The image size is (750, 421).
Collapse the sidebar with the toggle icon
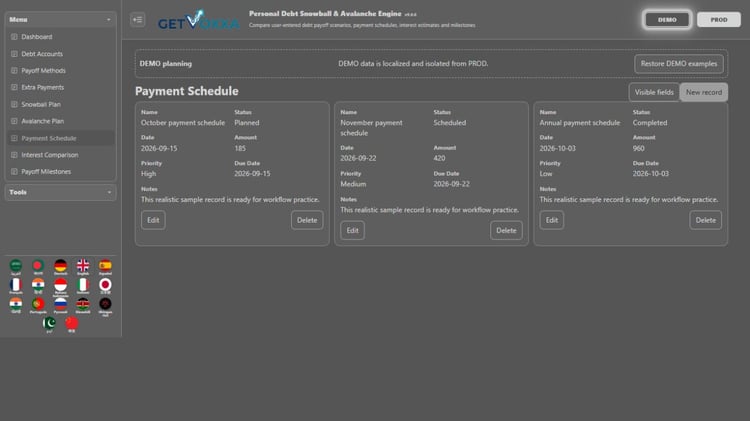pyautogui.click(x=138, y=20)
